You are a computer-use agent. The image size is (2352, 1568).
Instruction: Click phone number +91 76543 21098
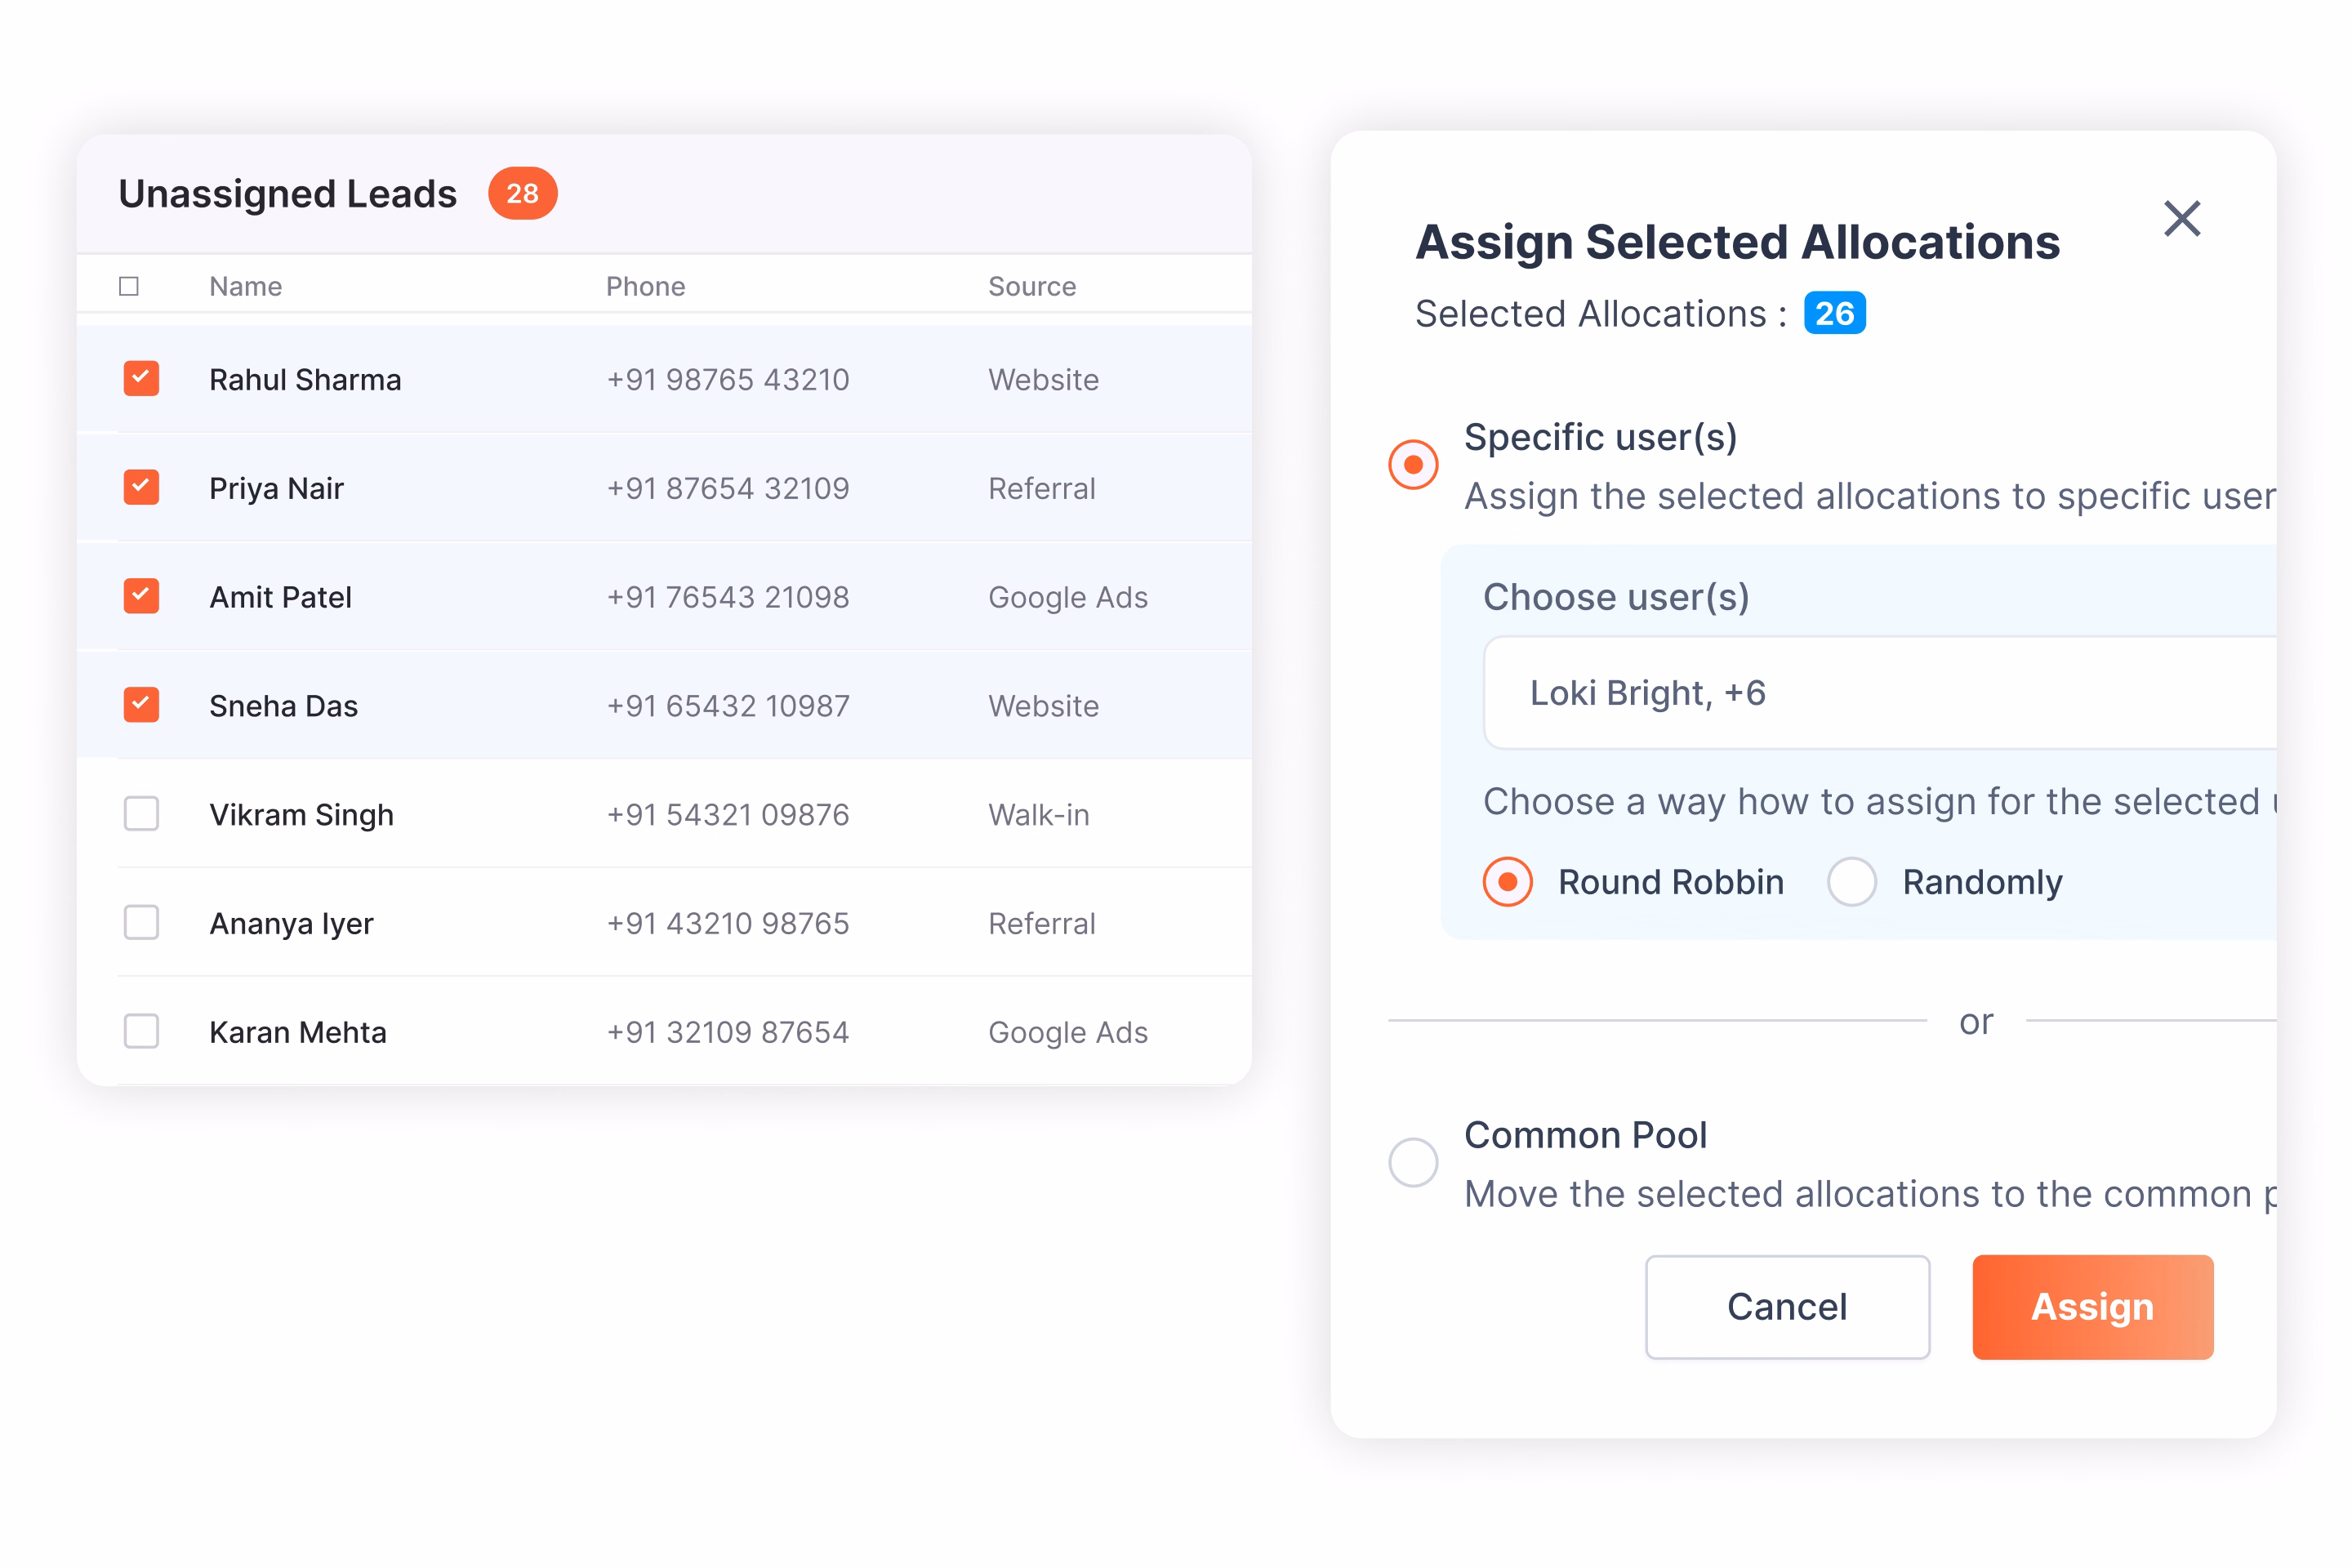point(728,598)
